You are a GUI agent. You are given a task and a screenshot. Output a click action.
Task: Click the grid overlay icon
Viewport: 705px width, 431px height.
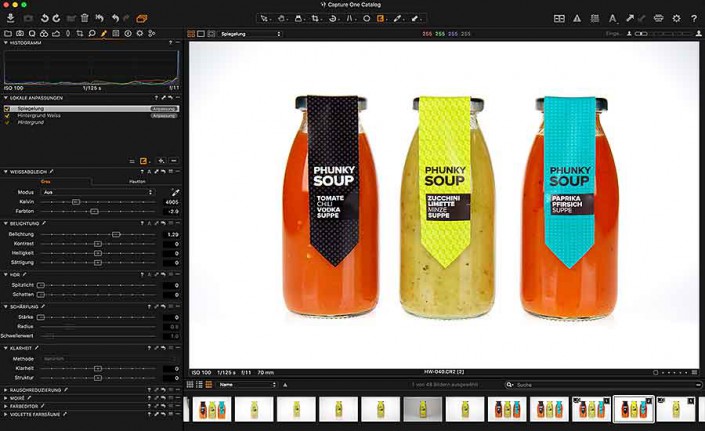(x=595, y=18)
